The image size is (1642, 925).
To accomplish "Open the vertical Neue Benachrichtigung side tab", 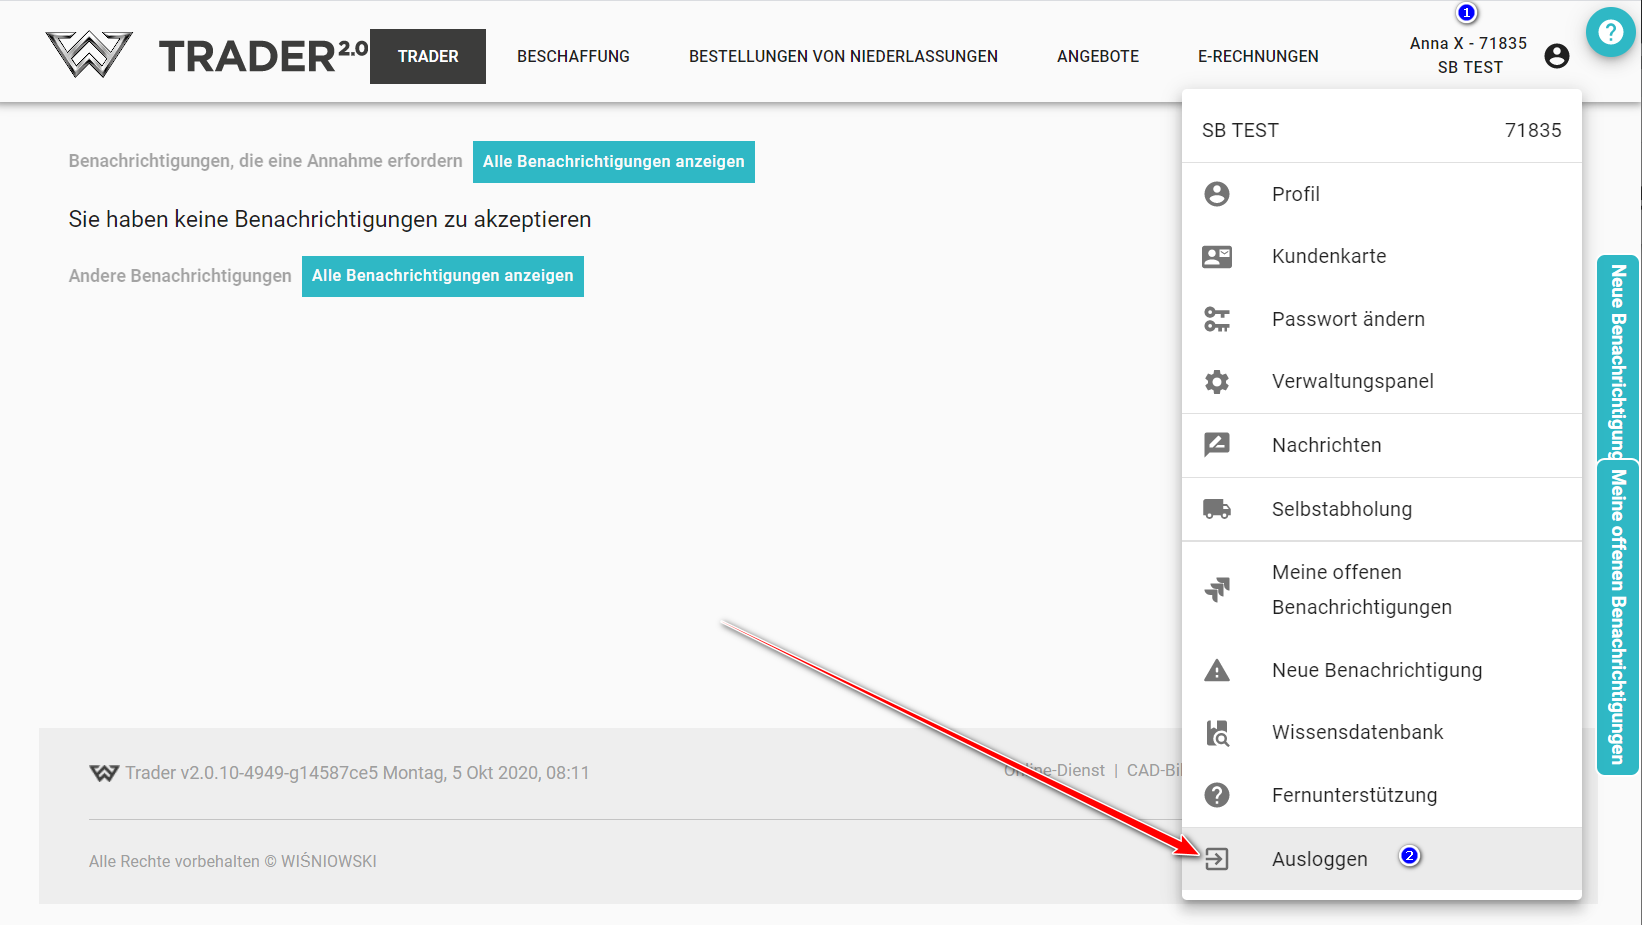I will (1618, 357).
